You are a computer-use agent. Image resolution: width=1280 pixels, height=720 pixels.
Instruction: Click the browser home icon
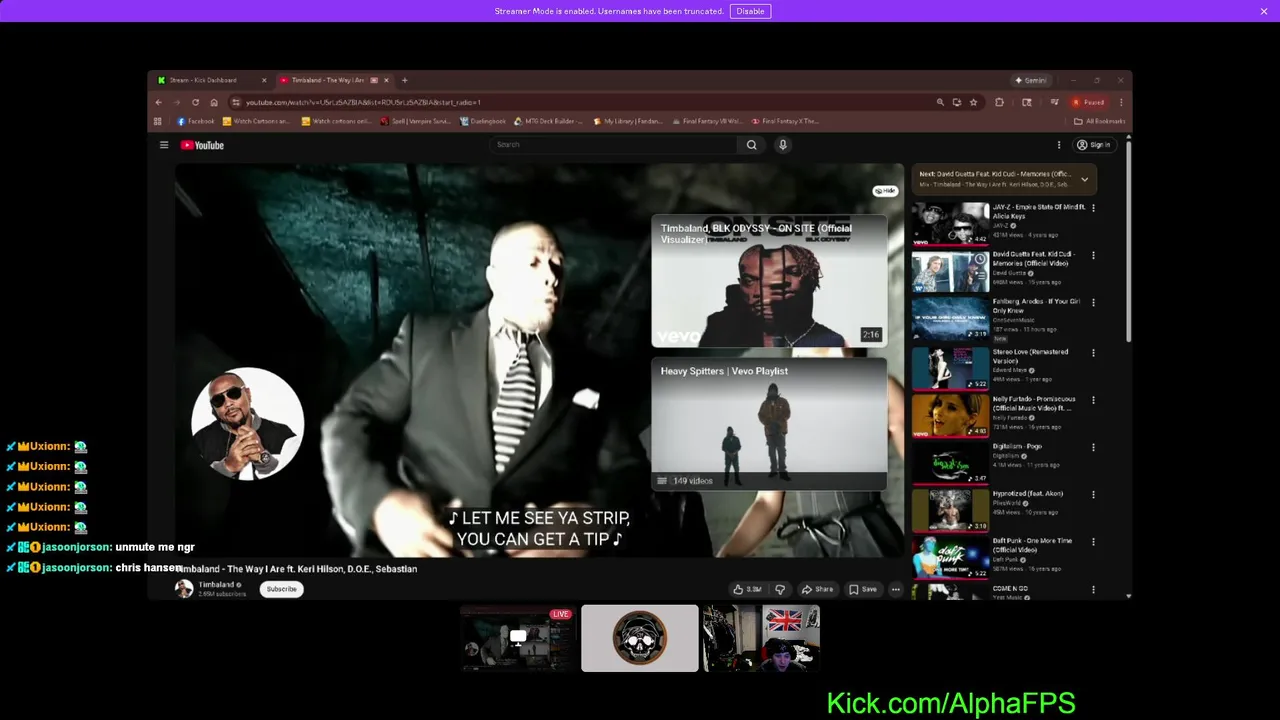click(214, 102)
